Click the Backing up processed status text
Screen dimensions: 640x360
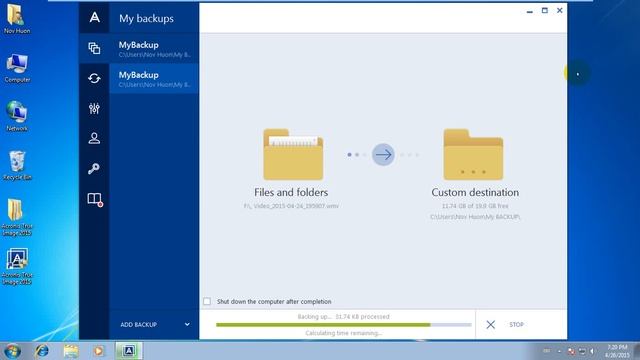pyautogui.click(x=343, y=316)
